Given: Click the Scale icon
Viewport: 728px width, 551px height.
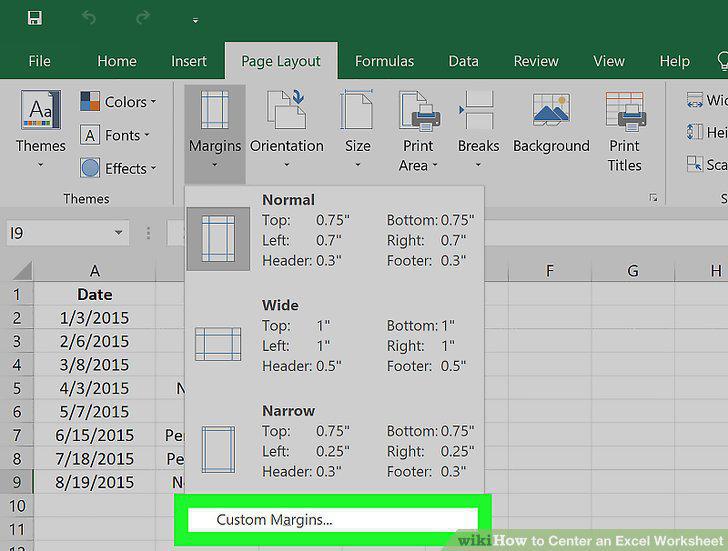Looking at the screenshot, I should [x=695, y=163].
